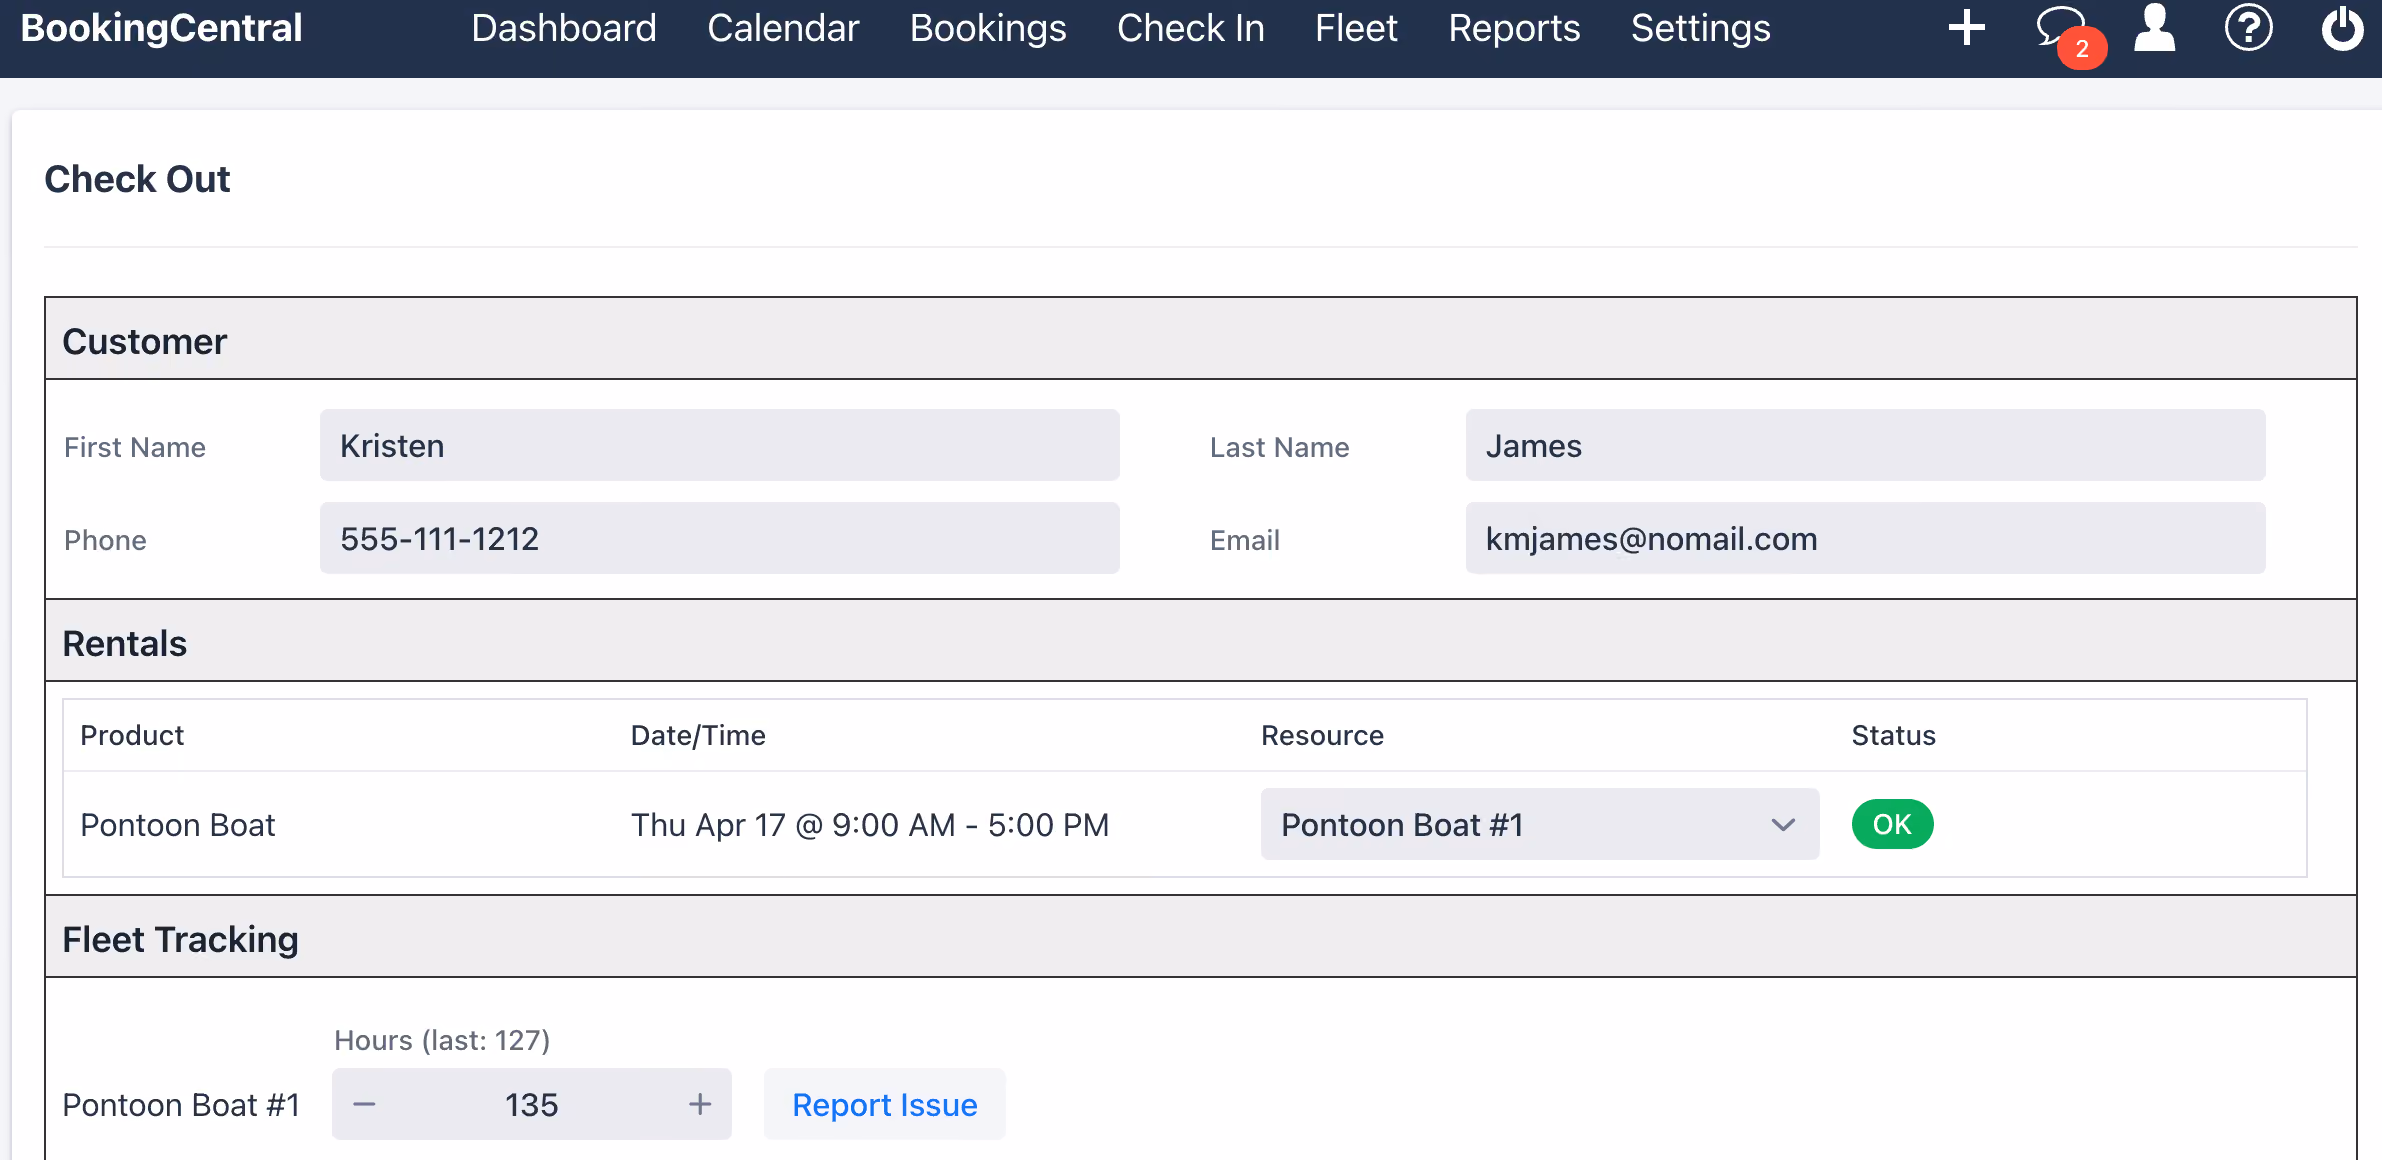This screenshot has width=2382, height=1160.
Task: Open the help question mark icon
Action: pos(2249,28)
